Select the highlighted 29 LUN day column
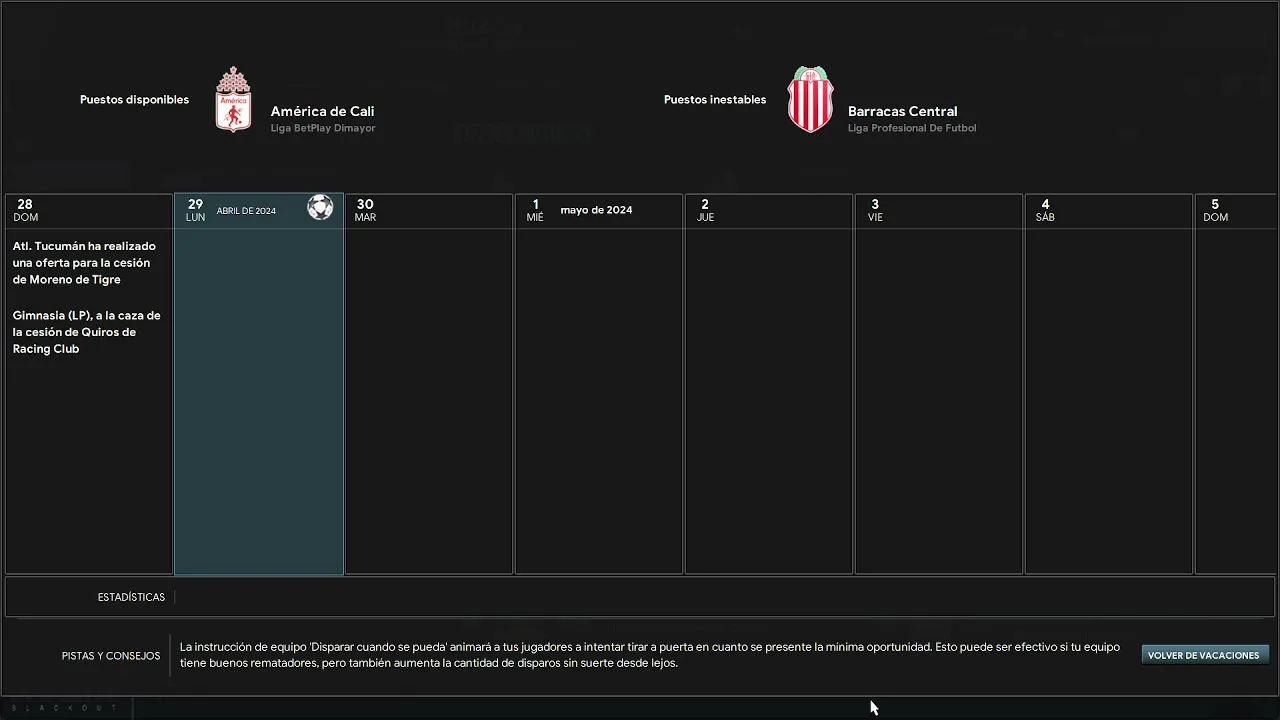This screenshot has width=1280, height=720. 259,384
